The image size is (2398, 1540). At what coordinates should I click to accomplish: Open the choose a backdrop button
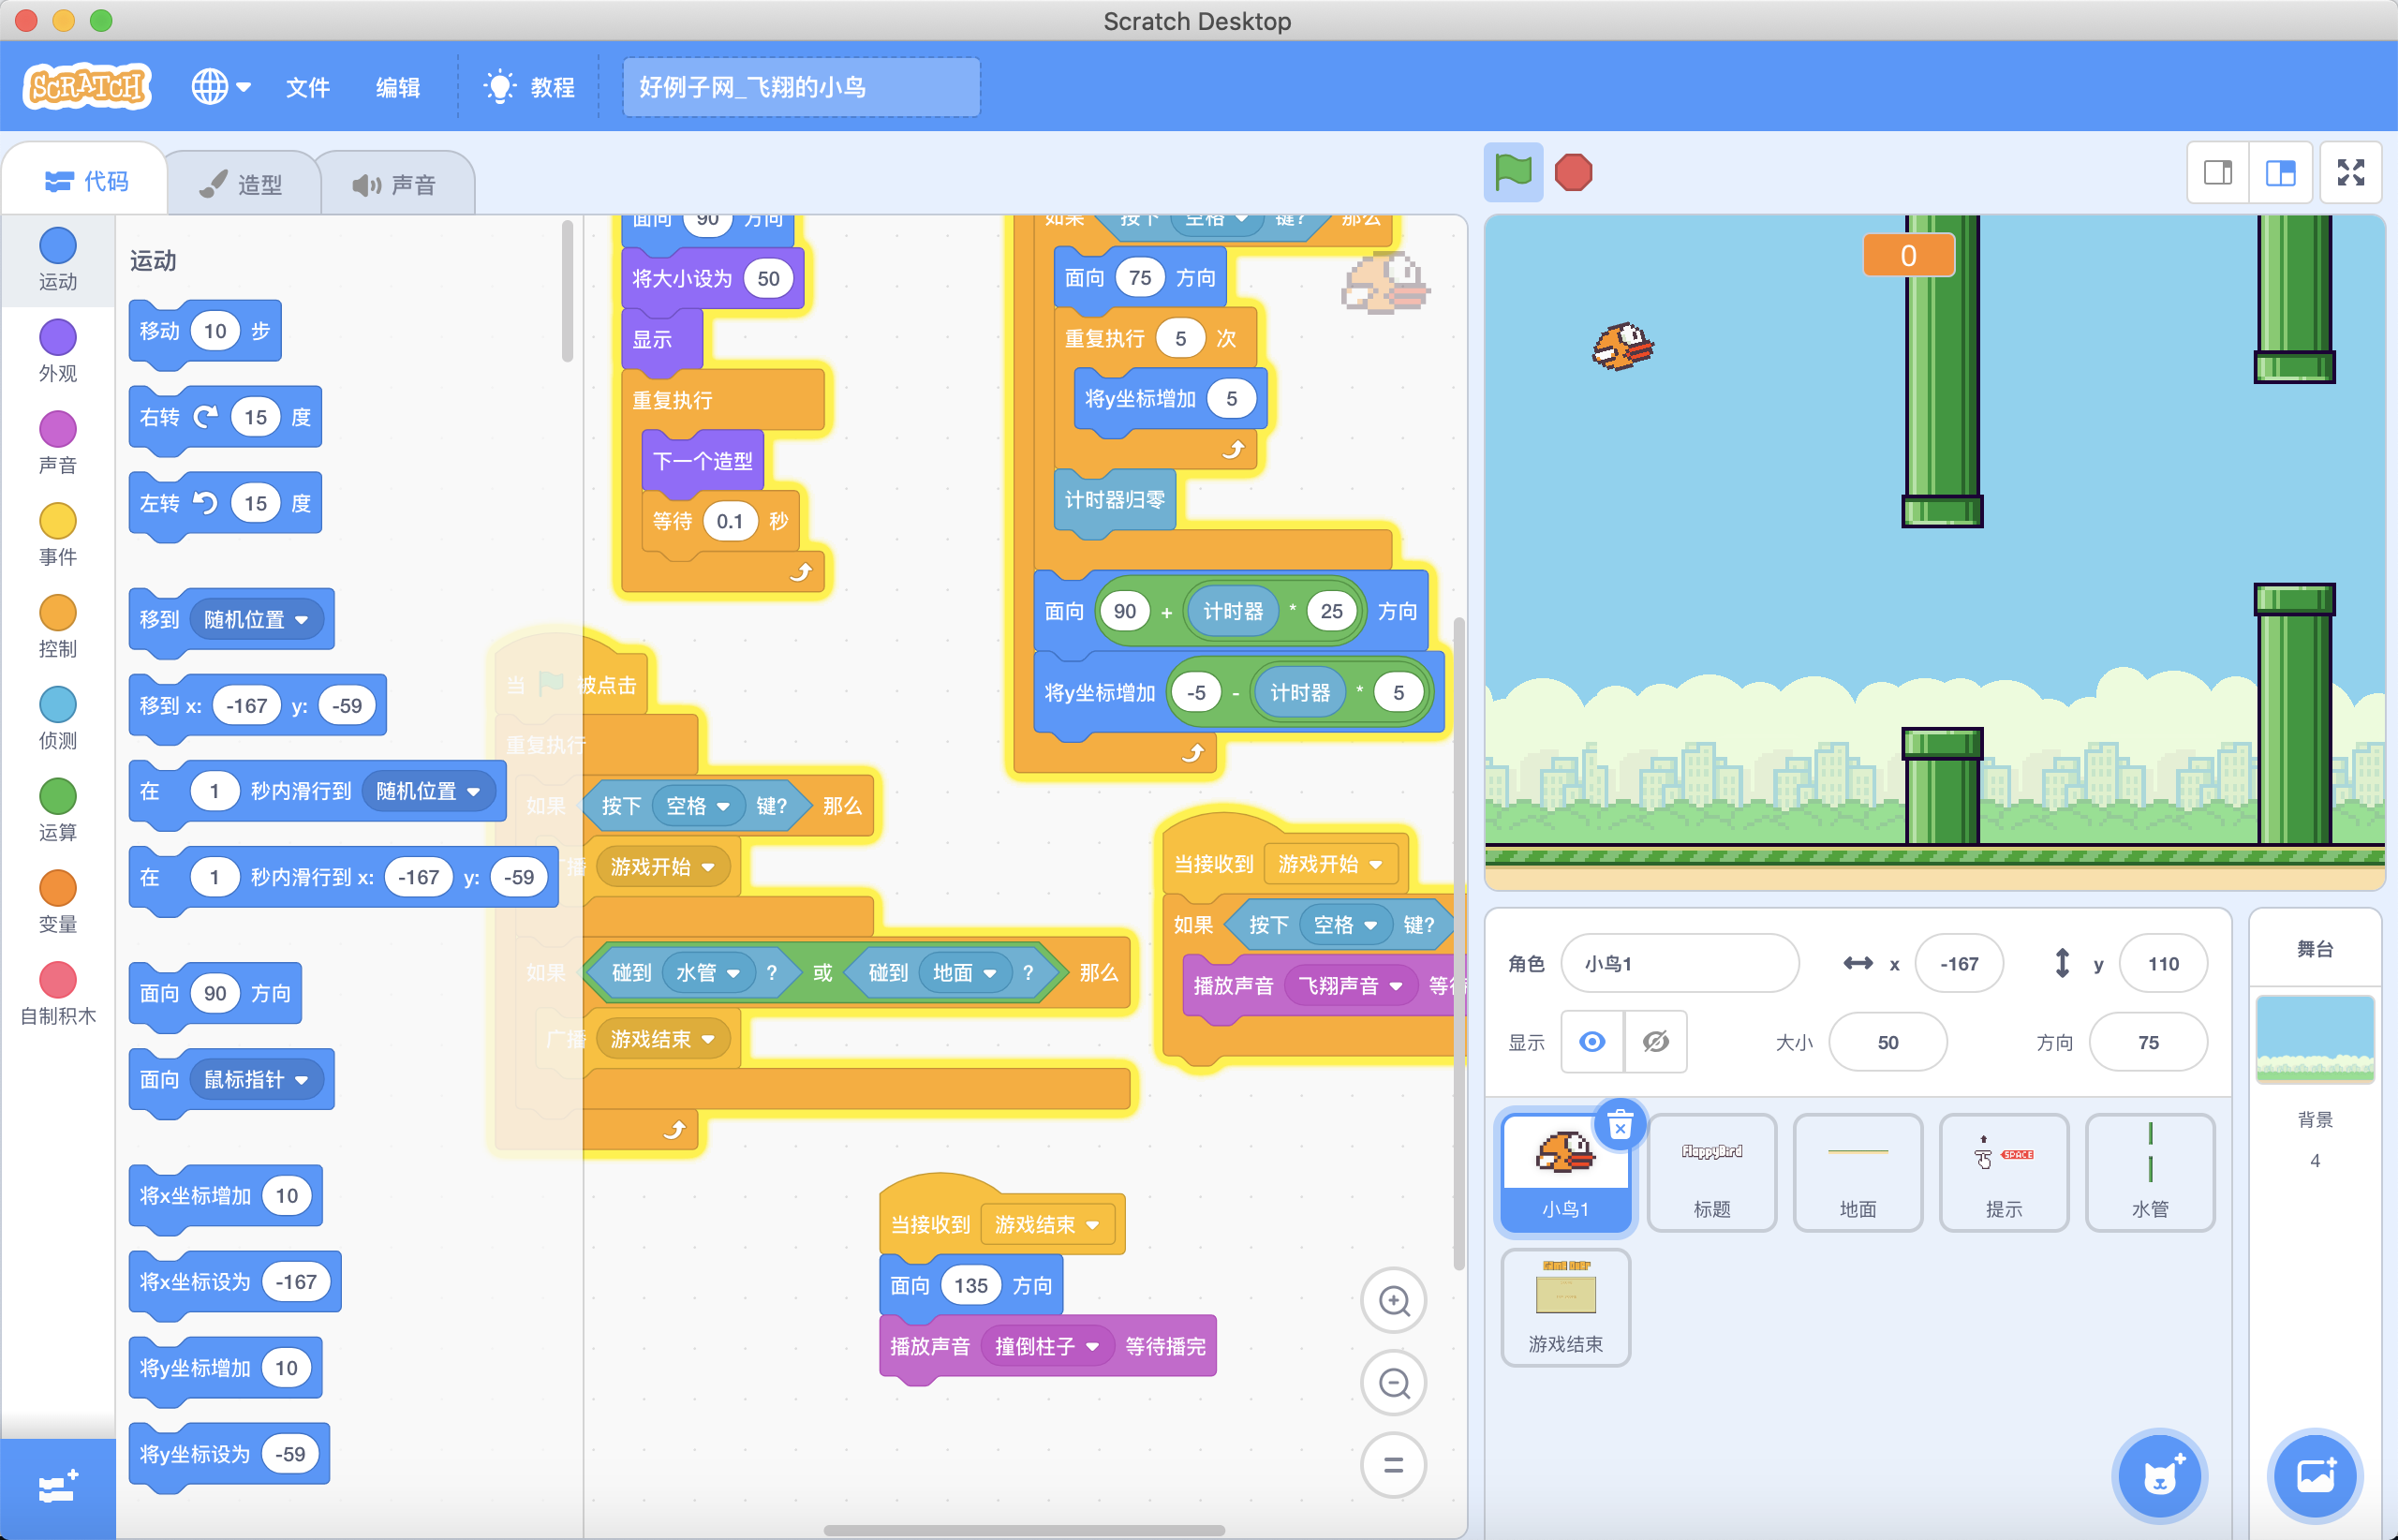click(x=2315, y=1475)
